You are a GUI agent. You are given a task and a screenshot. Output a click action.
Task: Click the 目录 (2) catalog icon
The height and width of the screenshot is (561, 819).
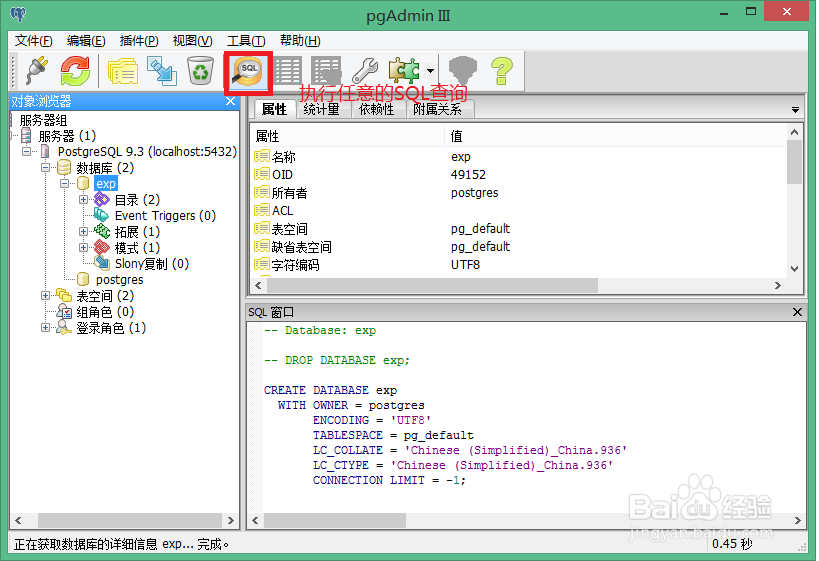(x=102, y=199)
